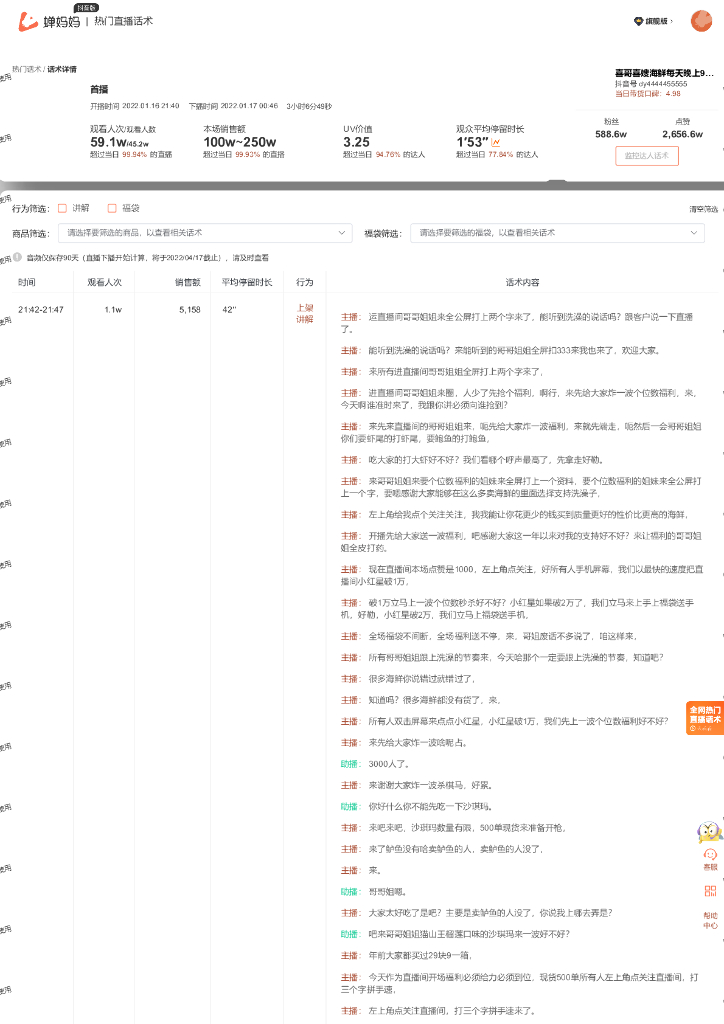Click the 蝉妈妈 logo icon
724x1024 pixels.
[x=27, y=22]
